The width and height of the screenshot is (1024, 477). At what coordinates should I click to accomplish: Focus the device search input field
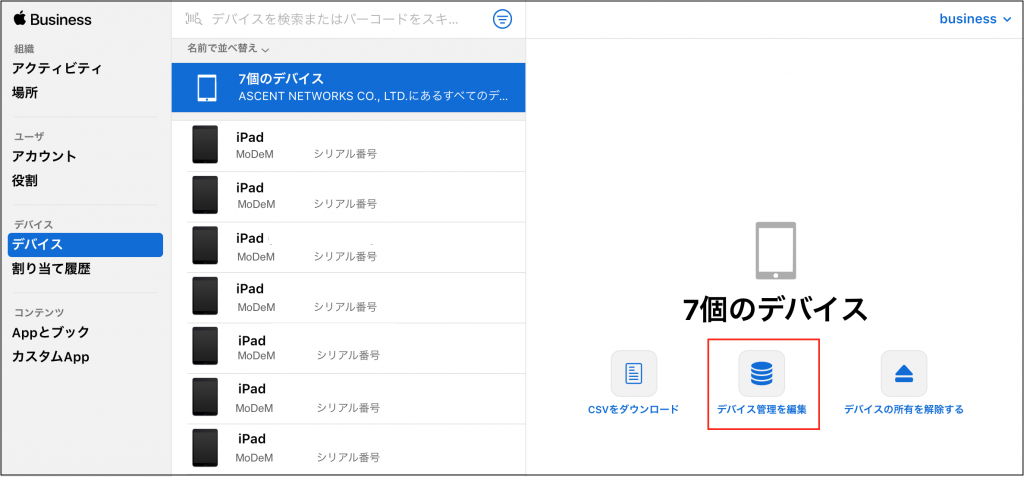click(333, 19)
